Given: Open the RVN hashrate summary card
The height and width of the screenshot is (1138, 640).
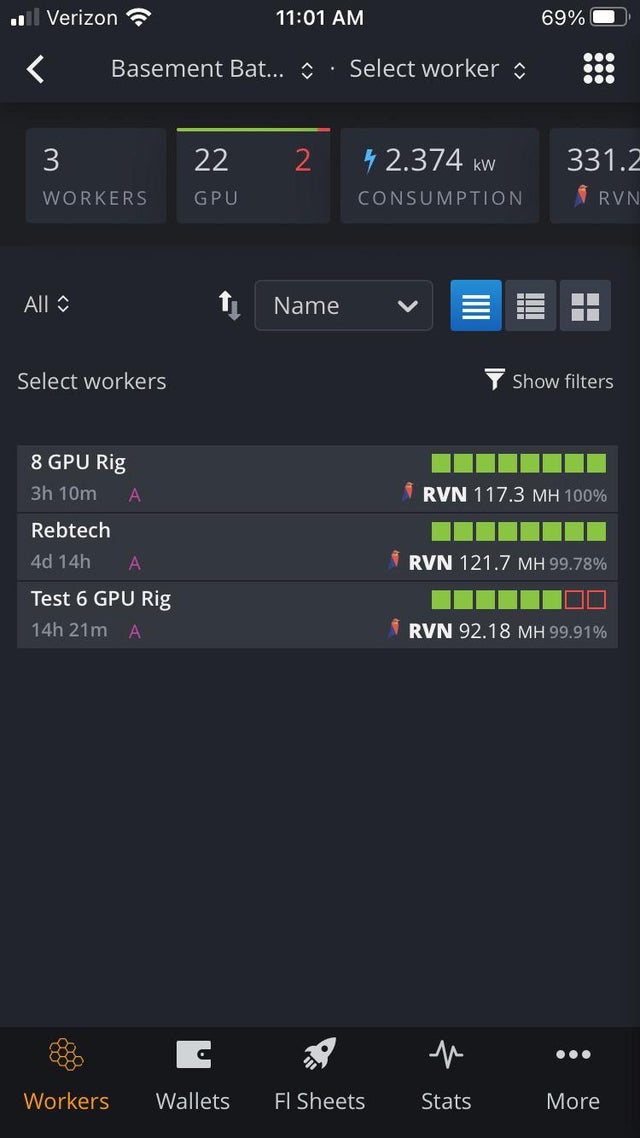Looking at the screenshot, I should coord(595,176).
